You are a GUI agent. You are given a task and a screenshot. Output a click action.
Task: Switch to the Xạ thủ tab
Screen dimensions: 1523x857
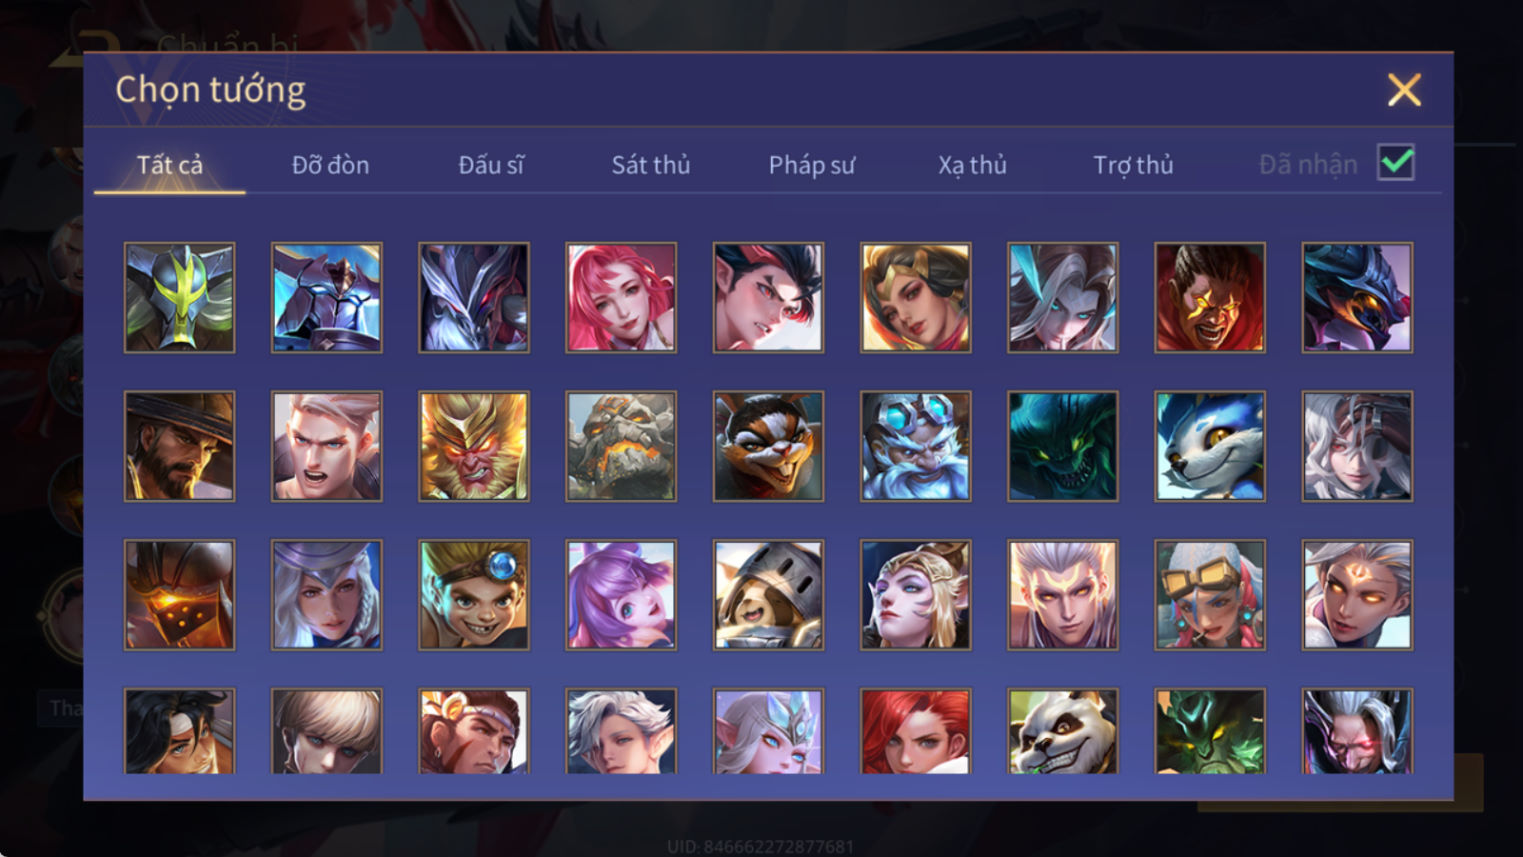point(972,165)
